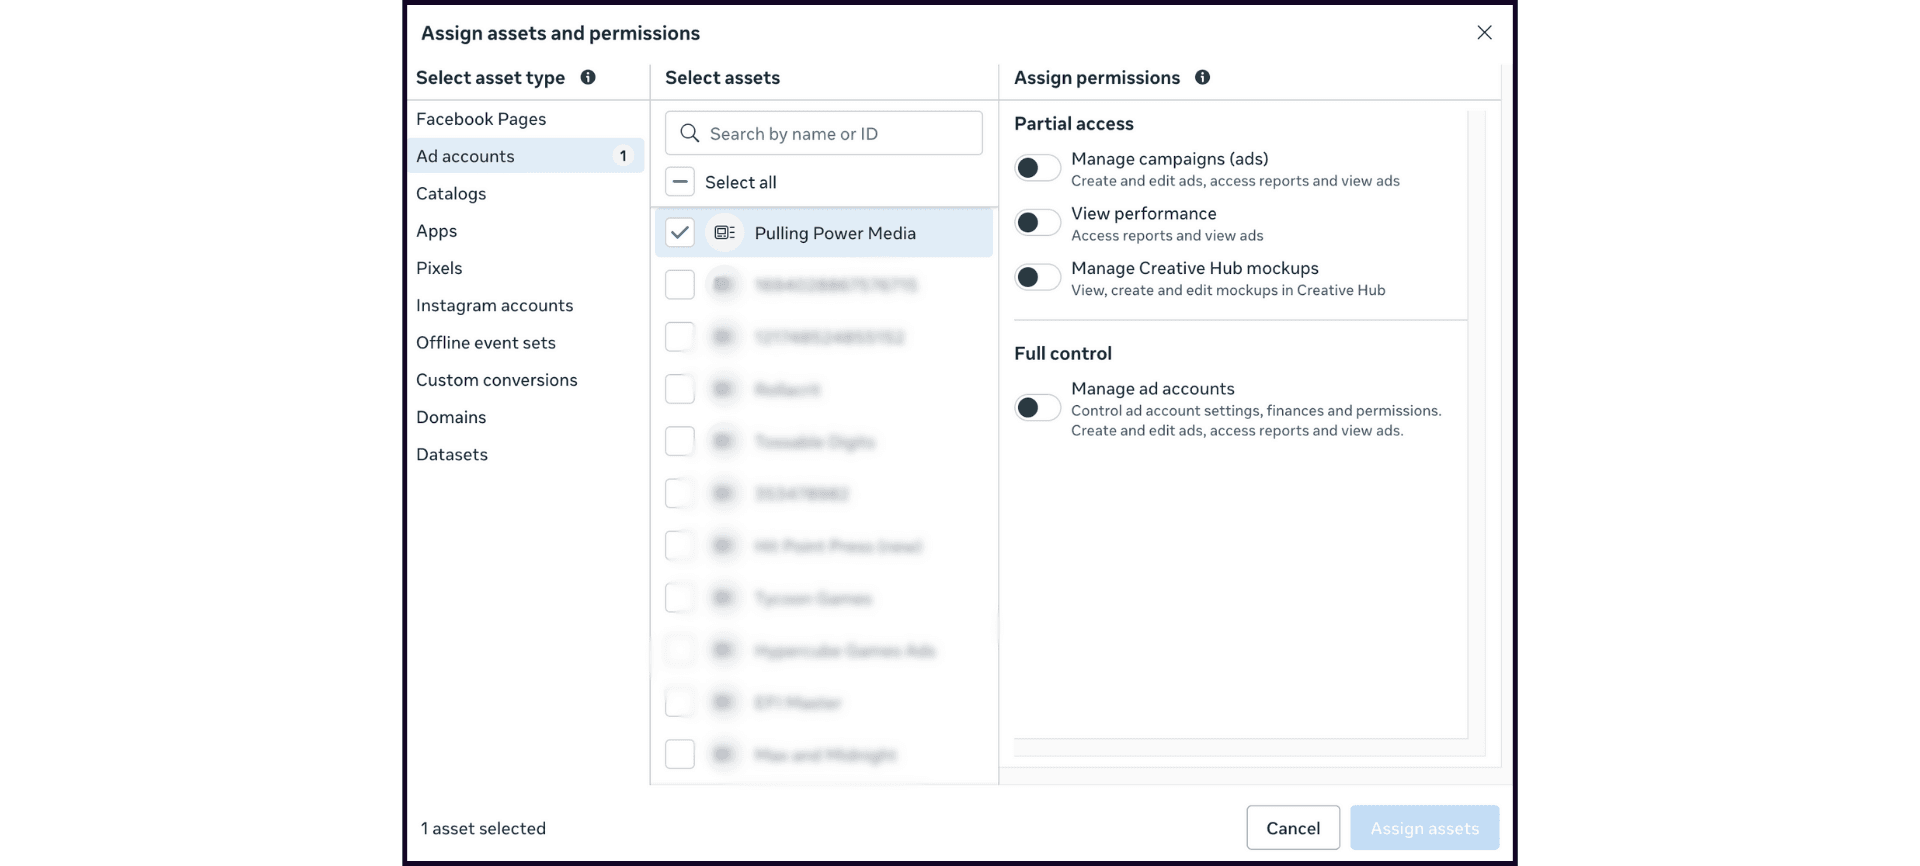1920x866 pixels.
Task: Uncheck the Pulling Power Media ad account
Action: coord(680,232)
